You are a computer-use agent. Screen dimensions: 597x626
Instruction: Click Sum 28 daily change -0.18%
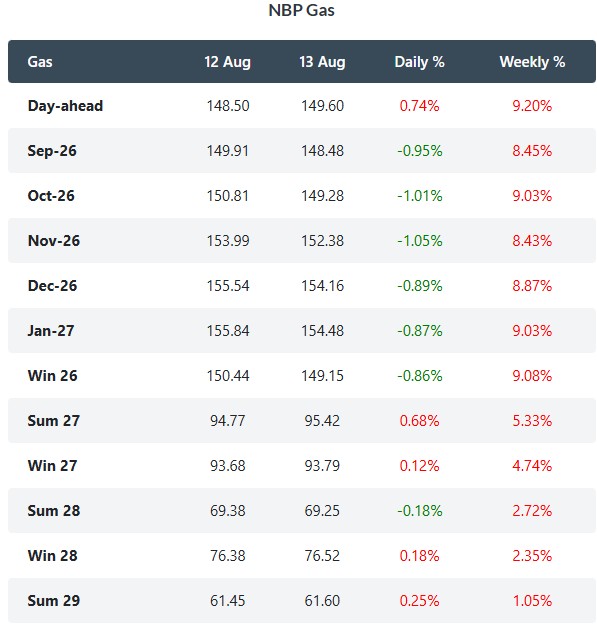[420, 511]
